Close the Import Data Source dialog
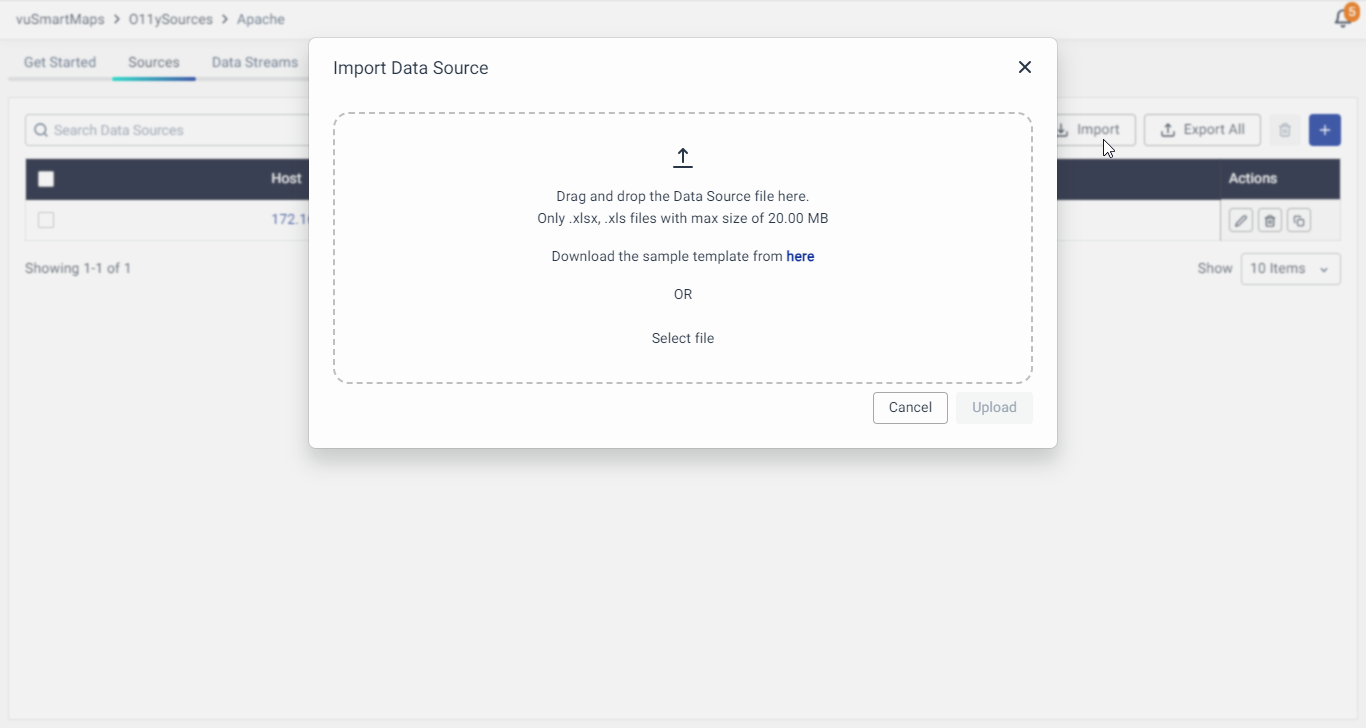 pos(1024,67)
